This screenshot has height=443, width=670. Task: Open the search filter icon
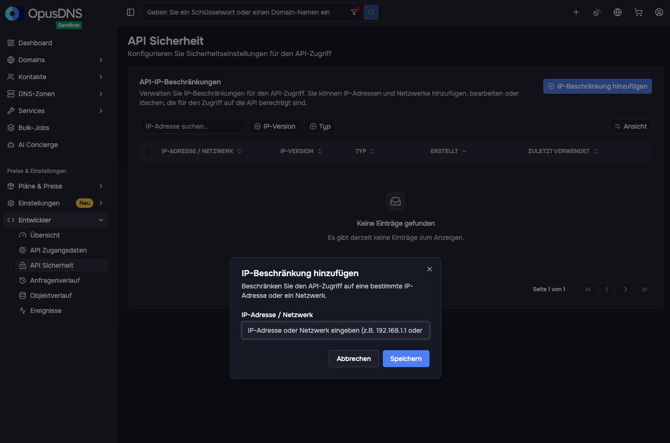[x=354, y=12]
